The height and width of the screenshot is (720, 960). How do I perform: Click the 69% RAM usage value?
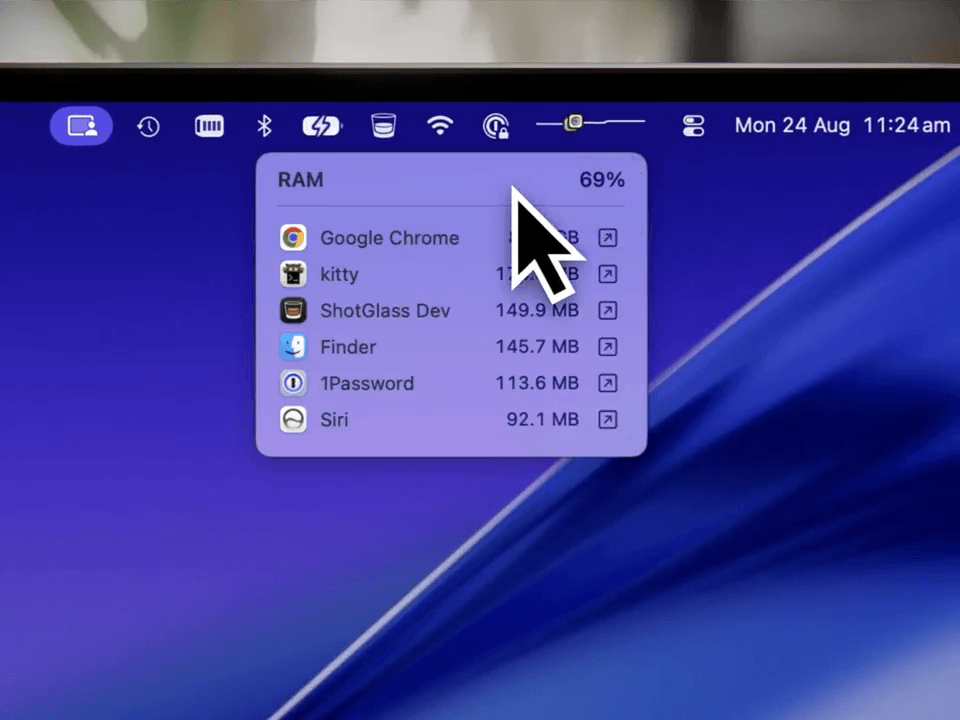pyautogui.click(x=602, y=179)
